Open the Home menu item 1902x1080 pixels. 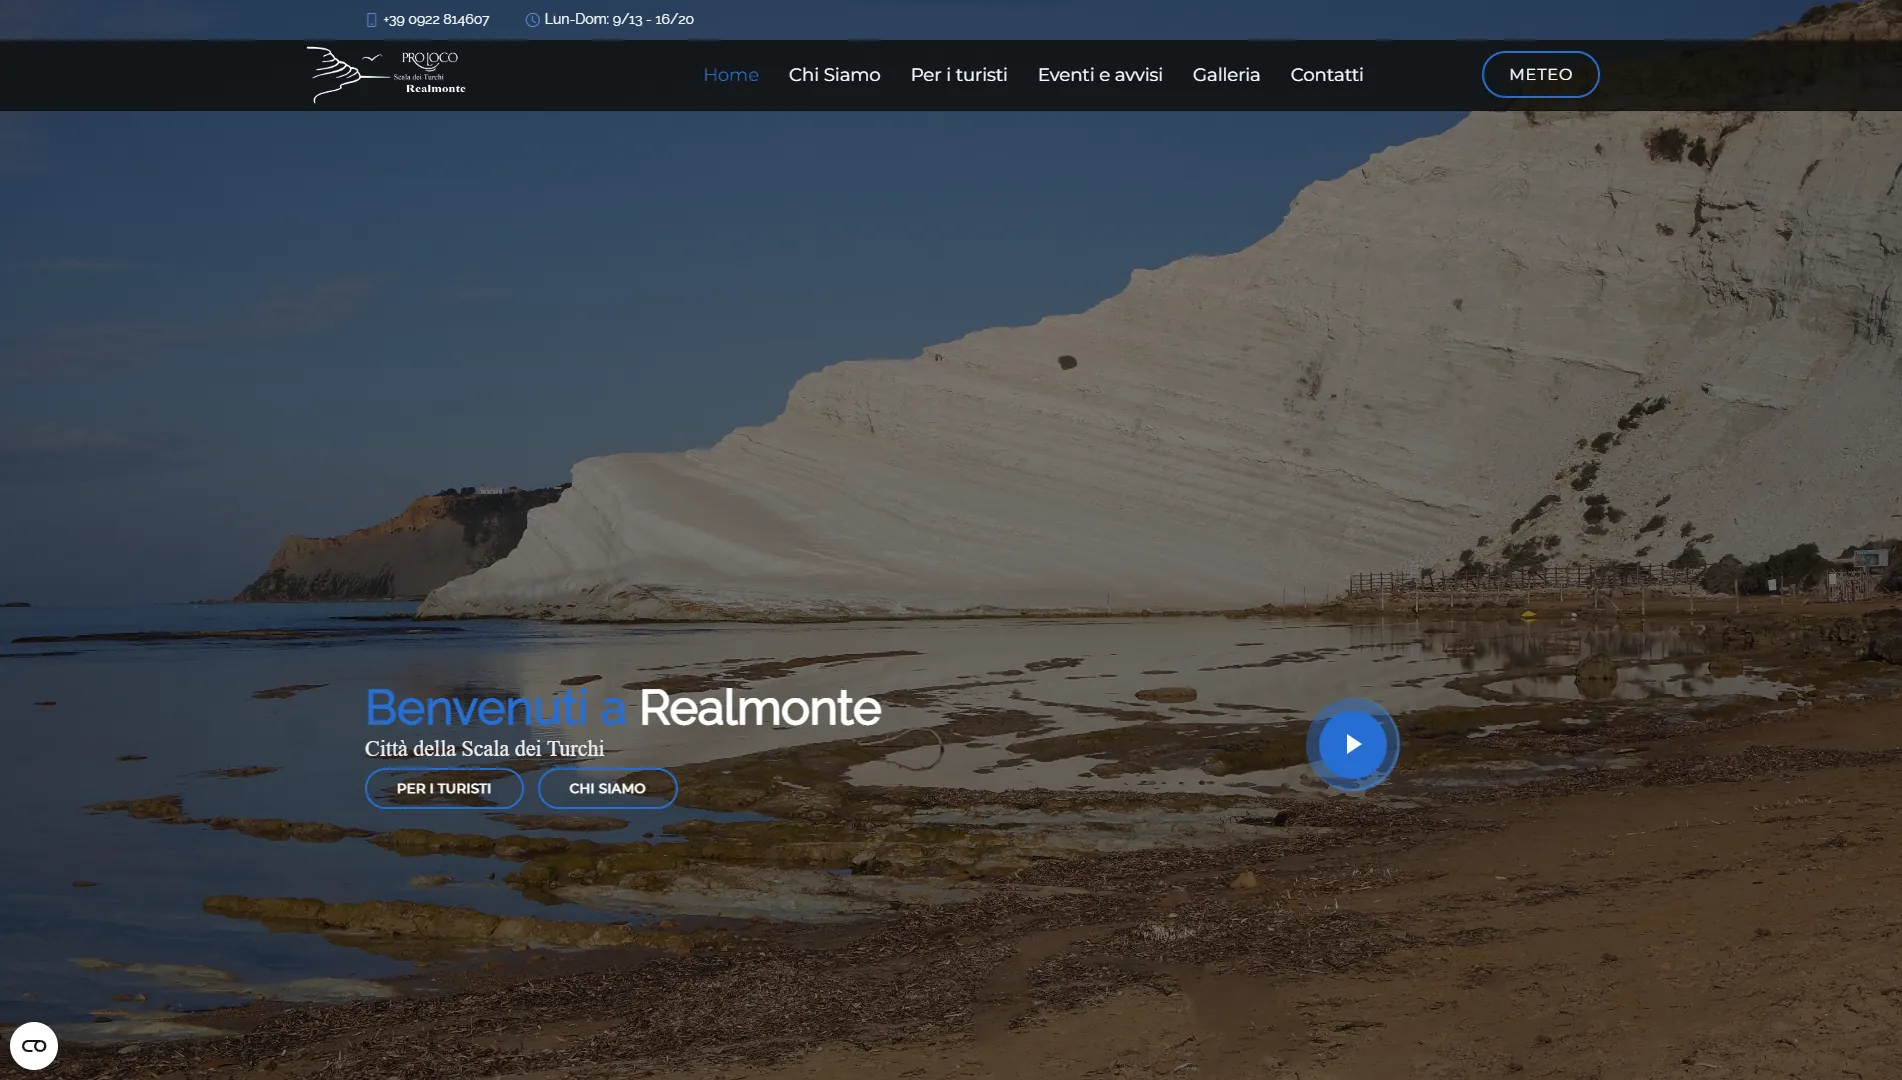(731, 75)
